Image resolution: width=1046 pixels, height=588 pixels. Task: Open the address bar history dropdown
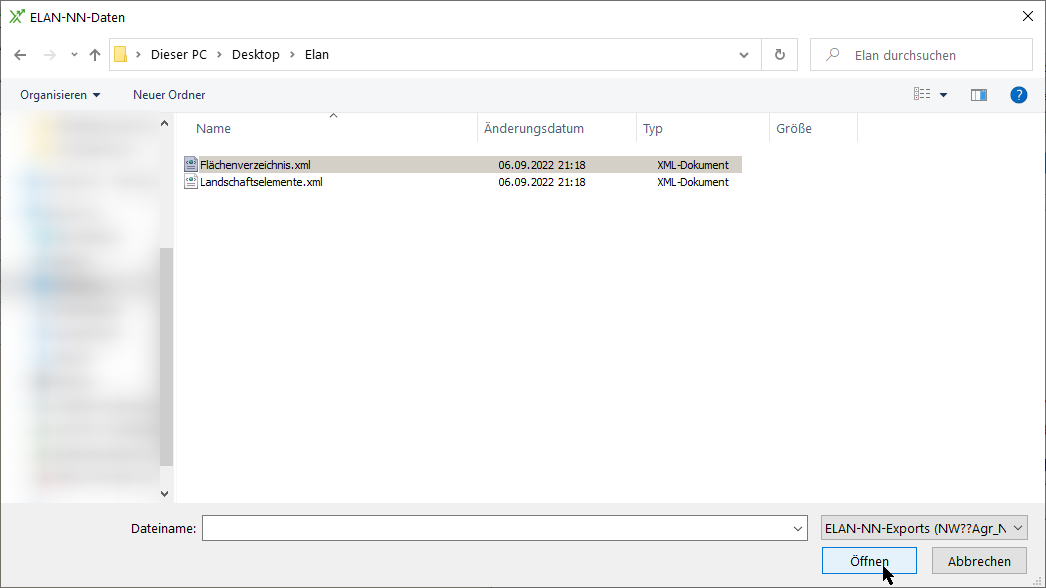[x=743, y=55]
